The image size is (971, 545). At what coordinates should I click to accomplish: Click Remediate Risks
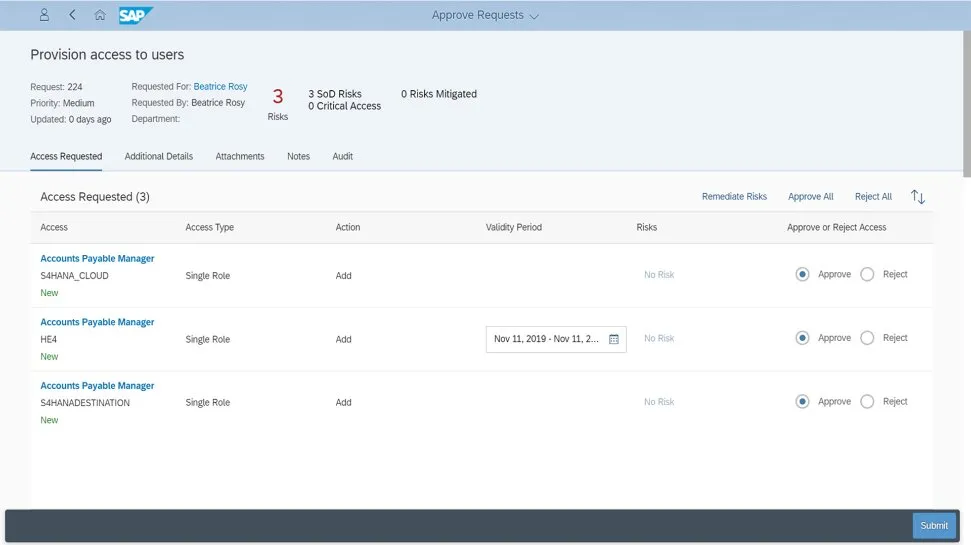(734, 197)
